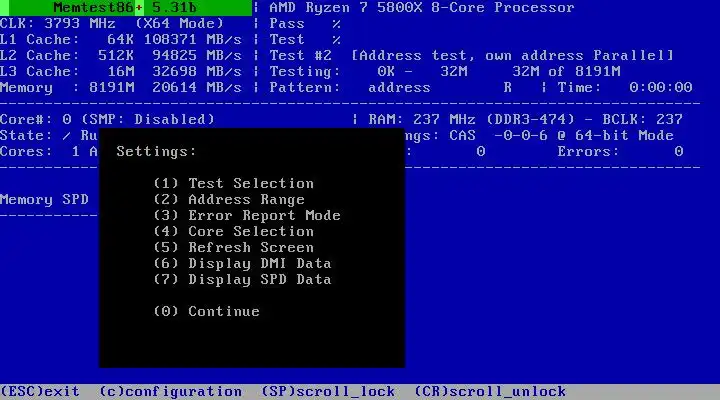Click the BCLK: 237 value

tap(642, 119)
